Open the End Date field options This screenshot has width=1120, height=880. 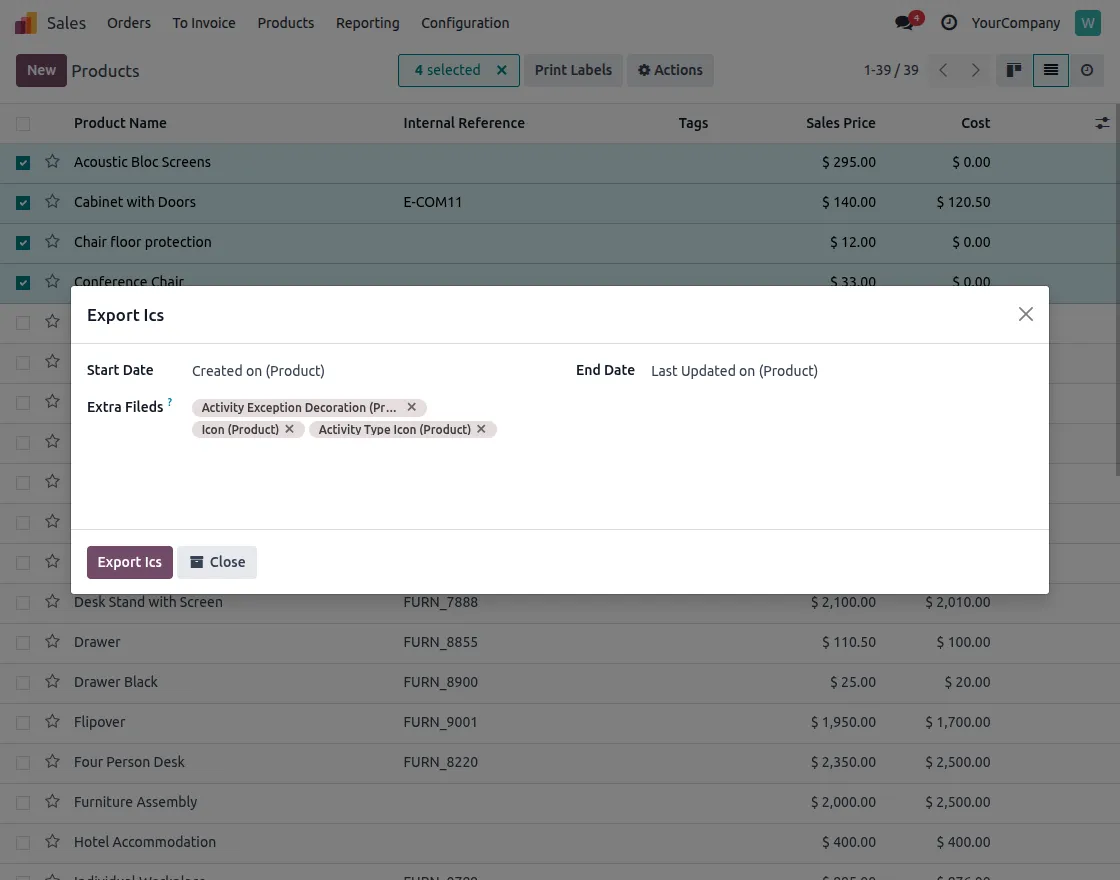[x=734, y=370]
